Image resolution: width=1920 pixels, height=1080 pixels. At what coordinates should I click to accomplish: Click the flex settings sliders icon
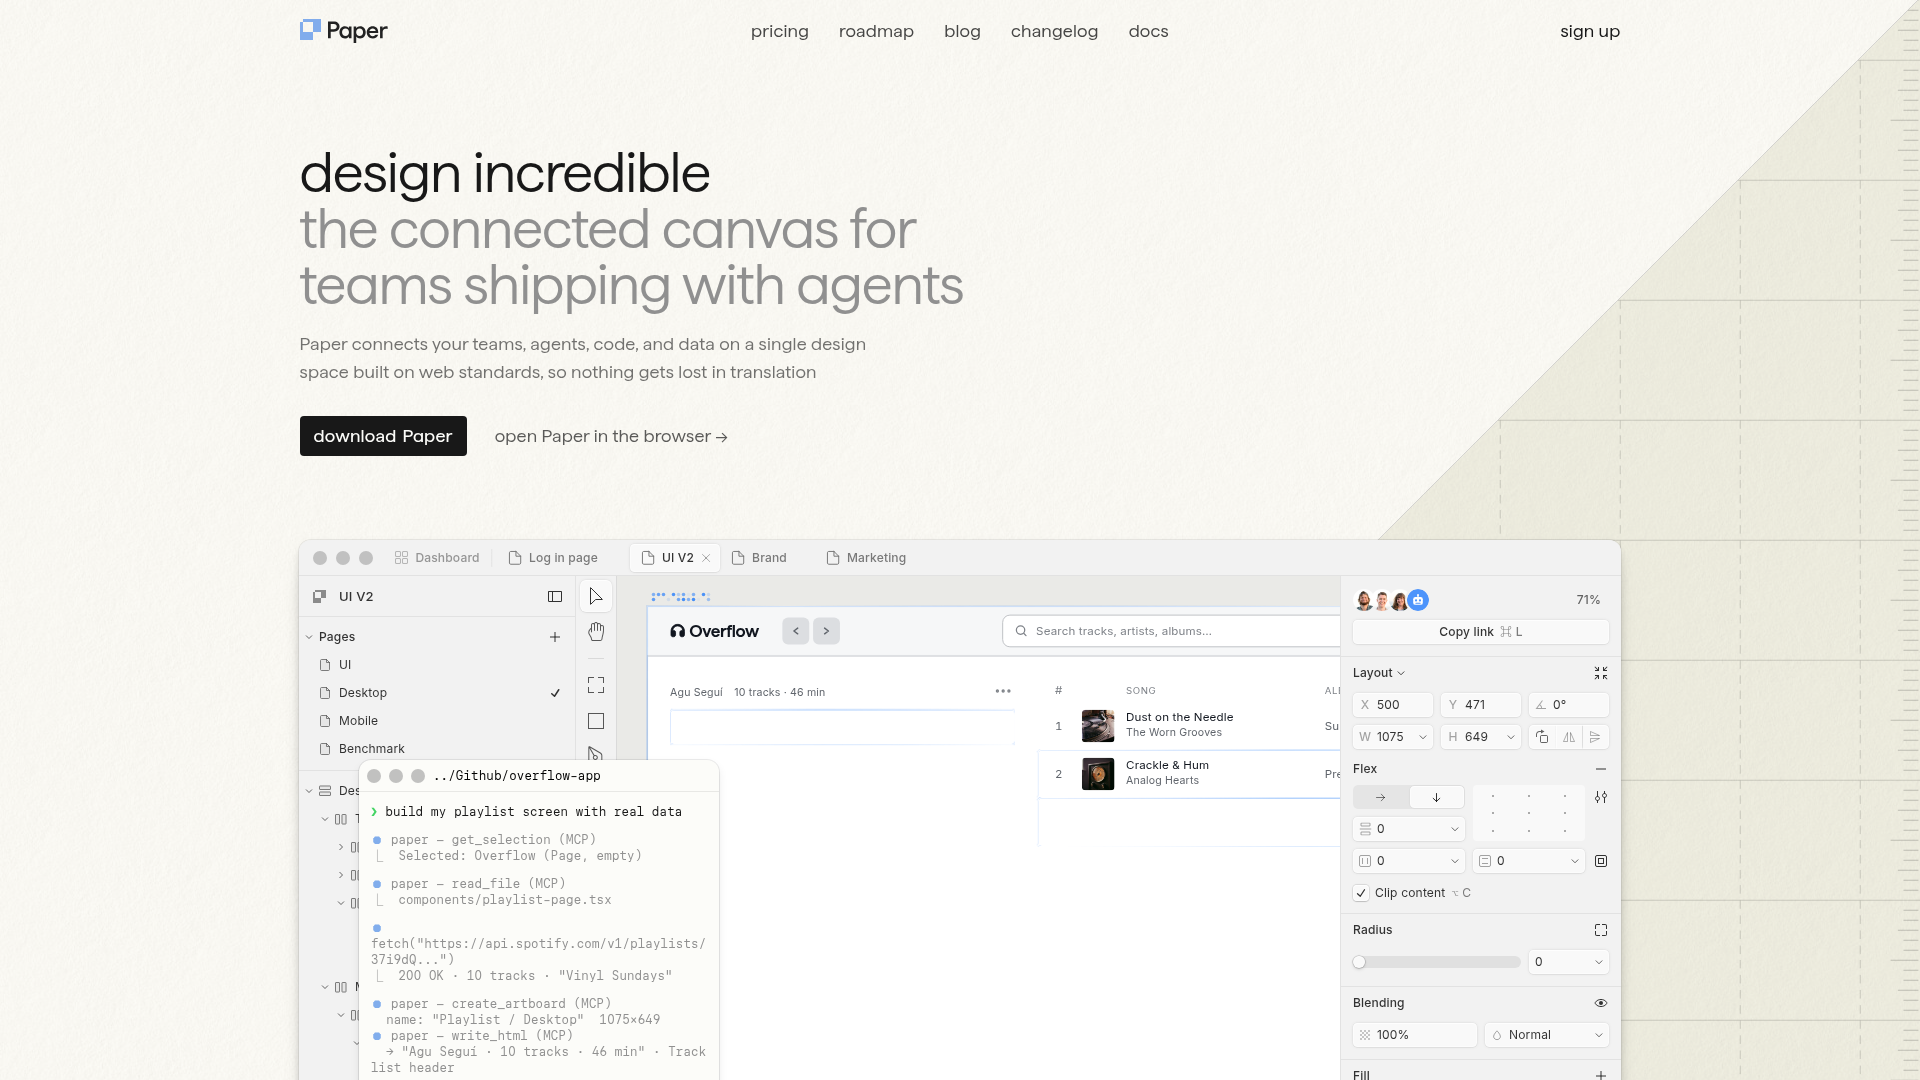1601,797
